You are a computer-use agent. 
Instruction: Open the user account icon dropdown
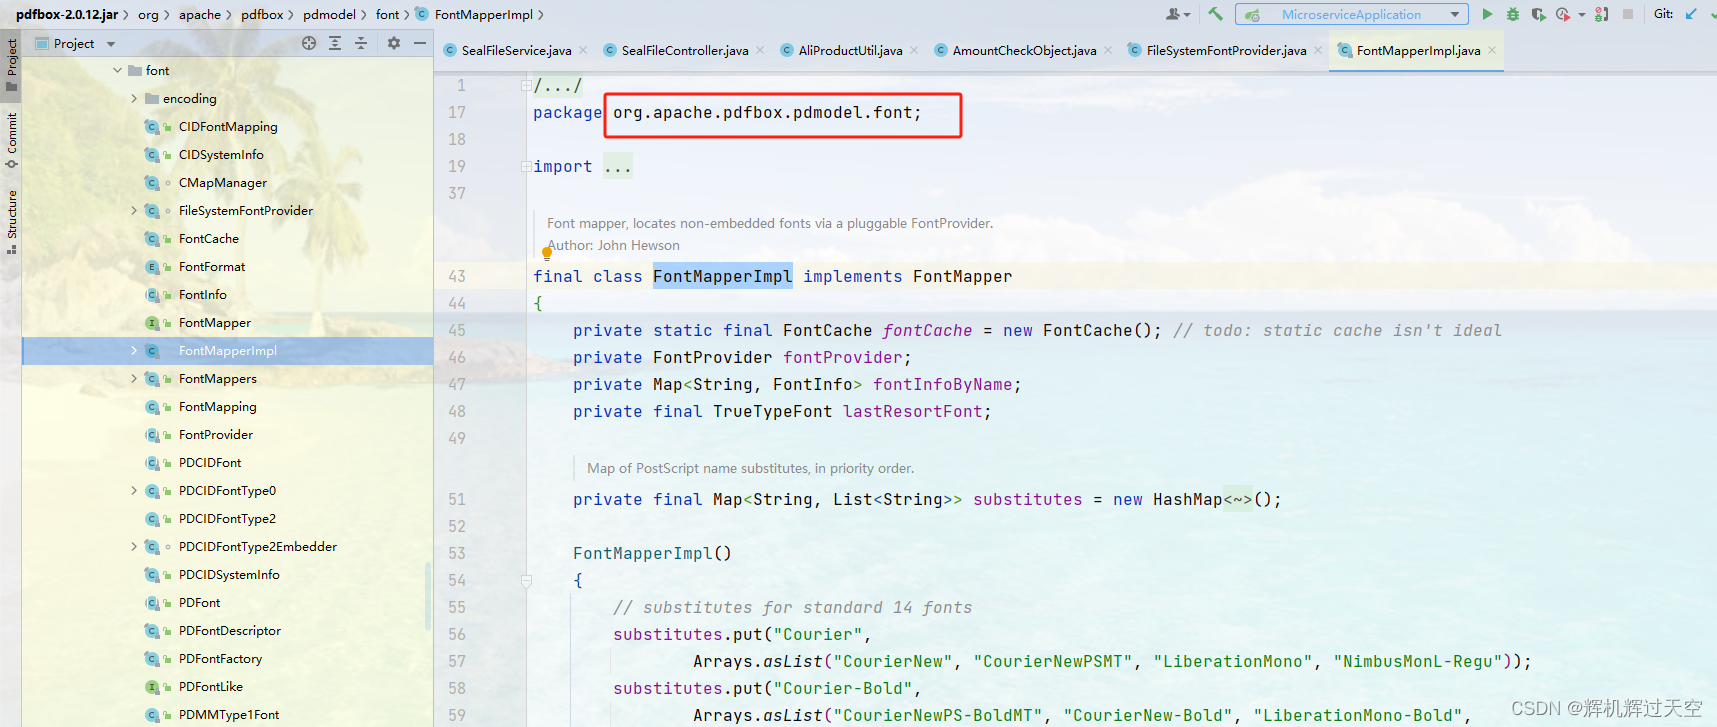point(1178,14)
